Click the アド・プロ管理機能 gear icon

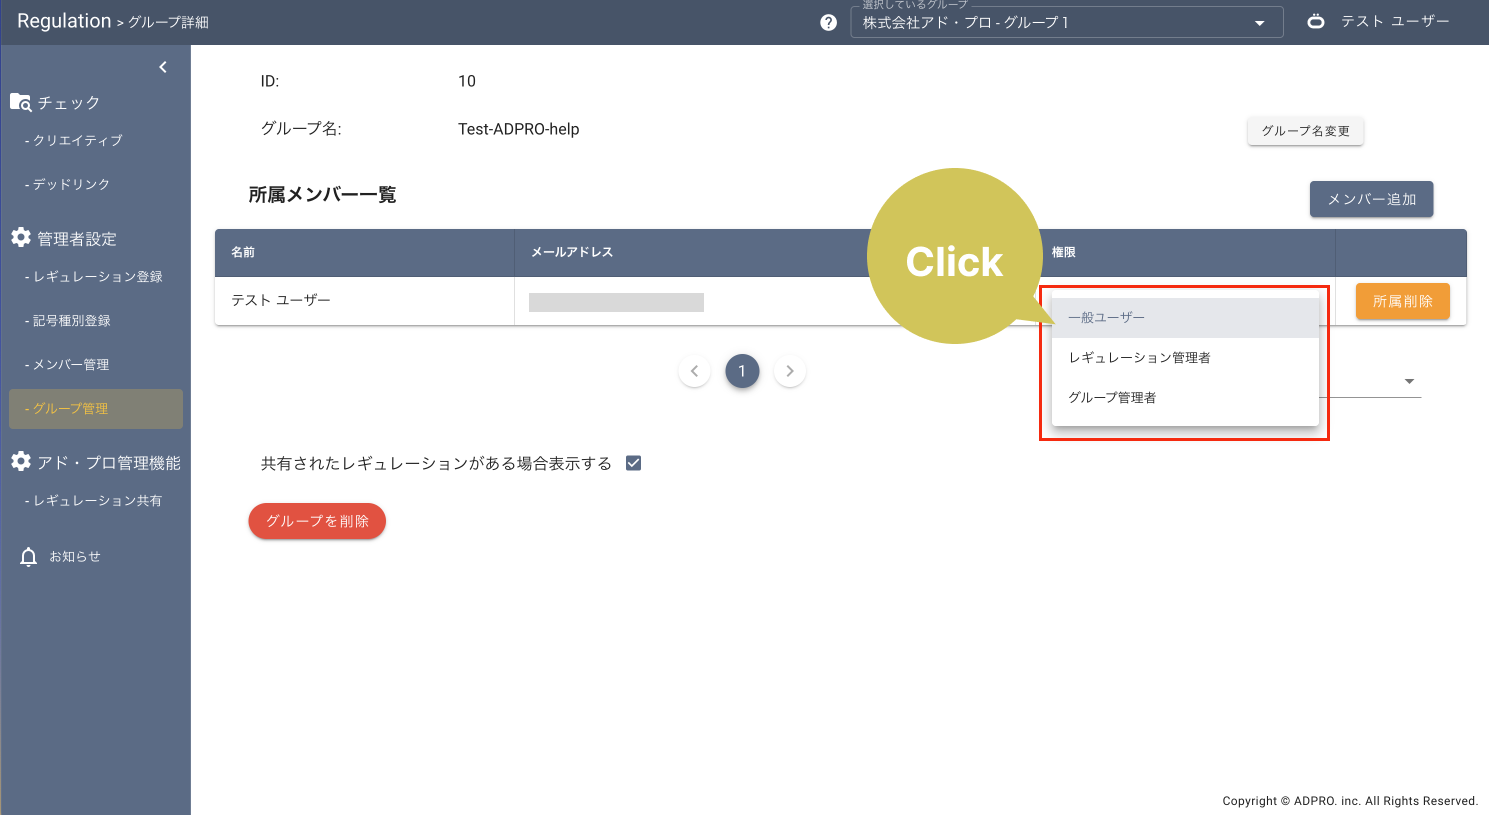[x=21, y=462]
